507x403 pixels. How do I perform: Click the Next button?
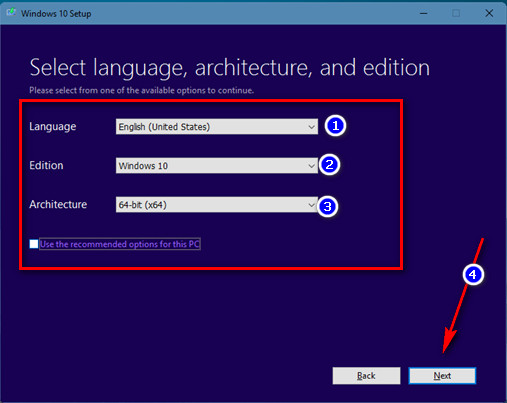[442, 376]
